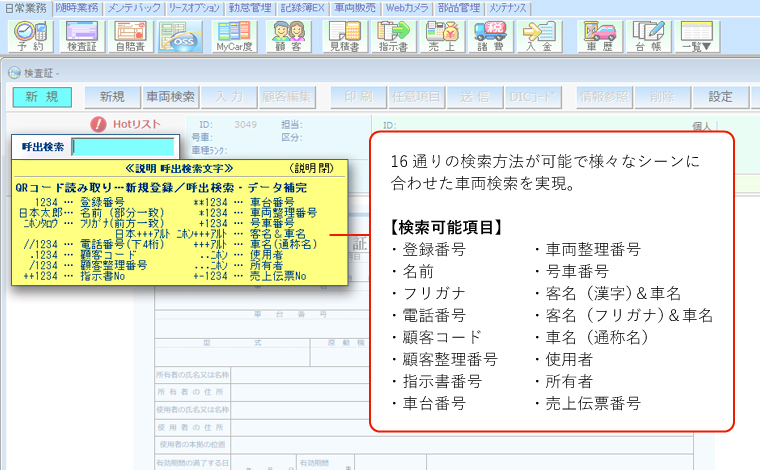Launch the OSS icon
760x470 pixels.
(x=180, y=36)
